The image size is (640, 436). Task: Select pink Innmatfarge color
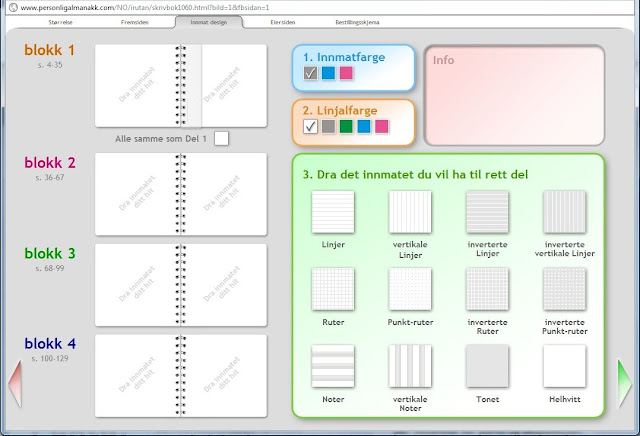pyautogui.click(x=346, y=73)
